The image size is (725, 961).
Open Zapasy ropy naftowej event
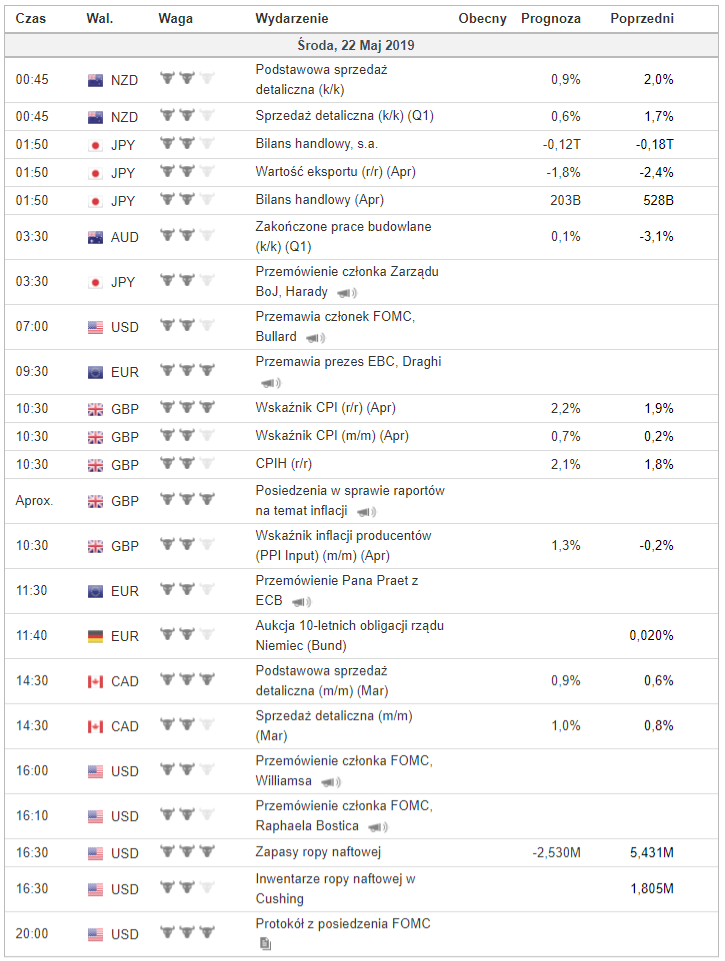click(x=319, y=853)
